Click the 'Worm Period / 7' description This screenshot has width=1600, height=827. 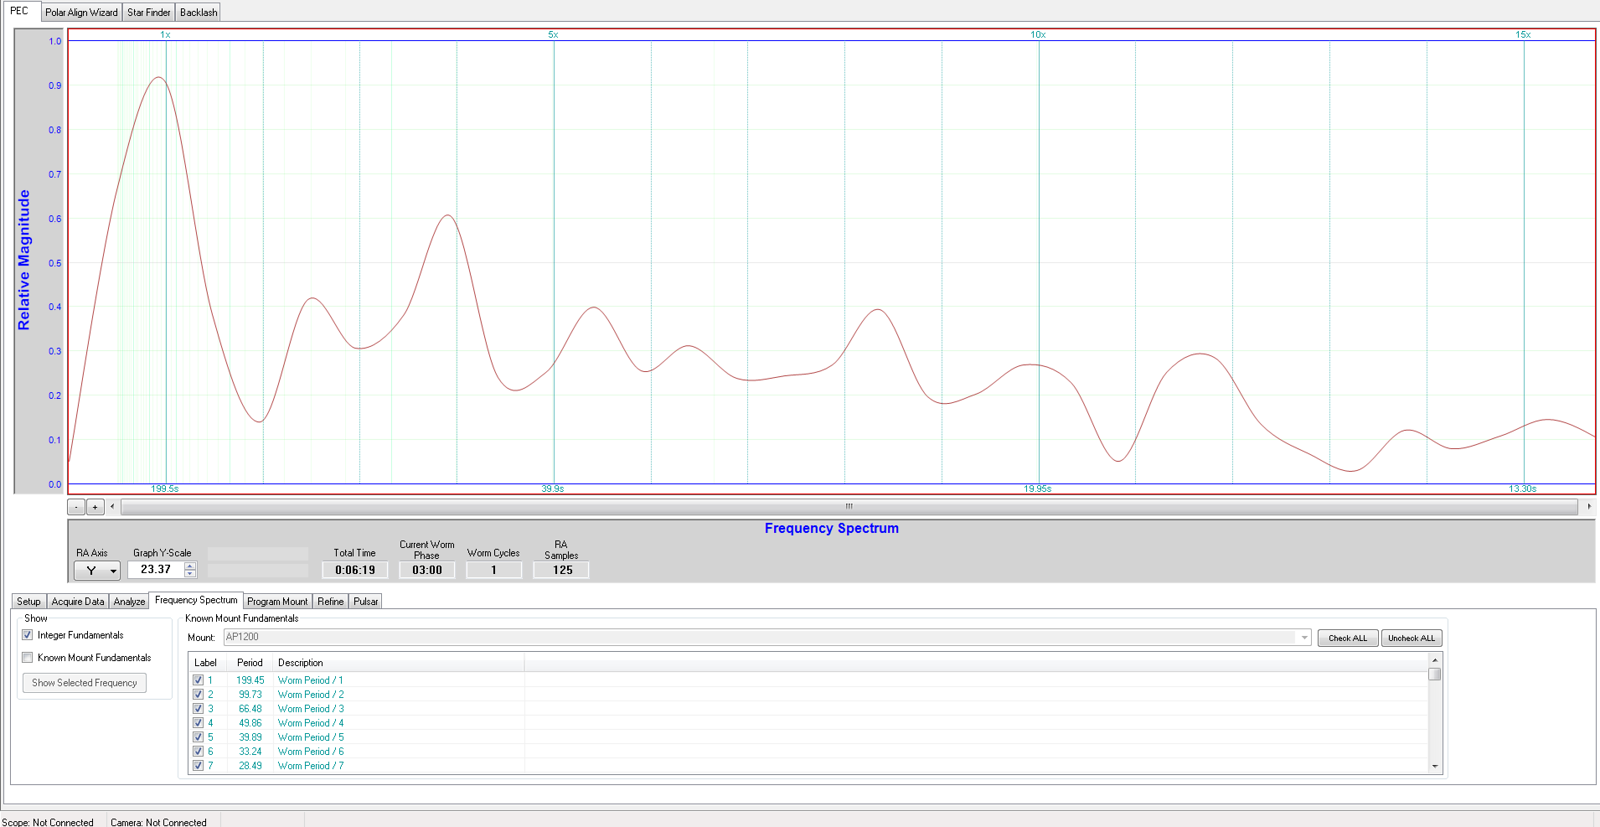311,766
